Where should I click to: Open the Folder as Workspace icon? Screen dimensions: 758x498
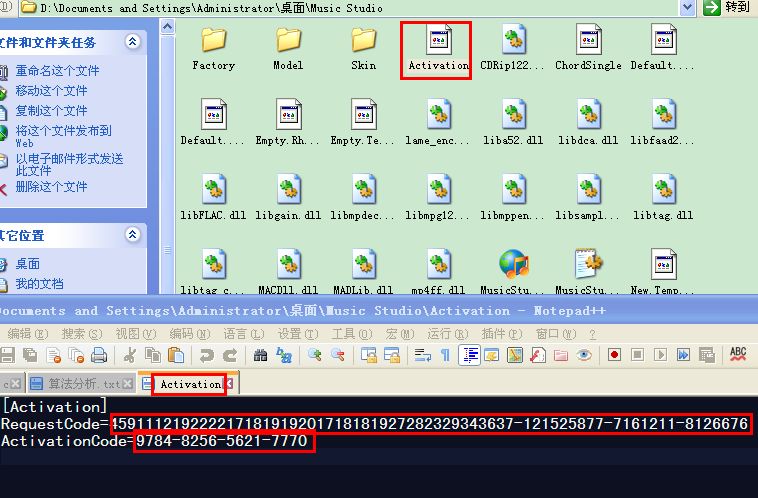click(561, 355)
